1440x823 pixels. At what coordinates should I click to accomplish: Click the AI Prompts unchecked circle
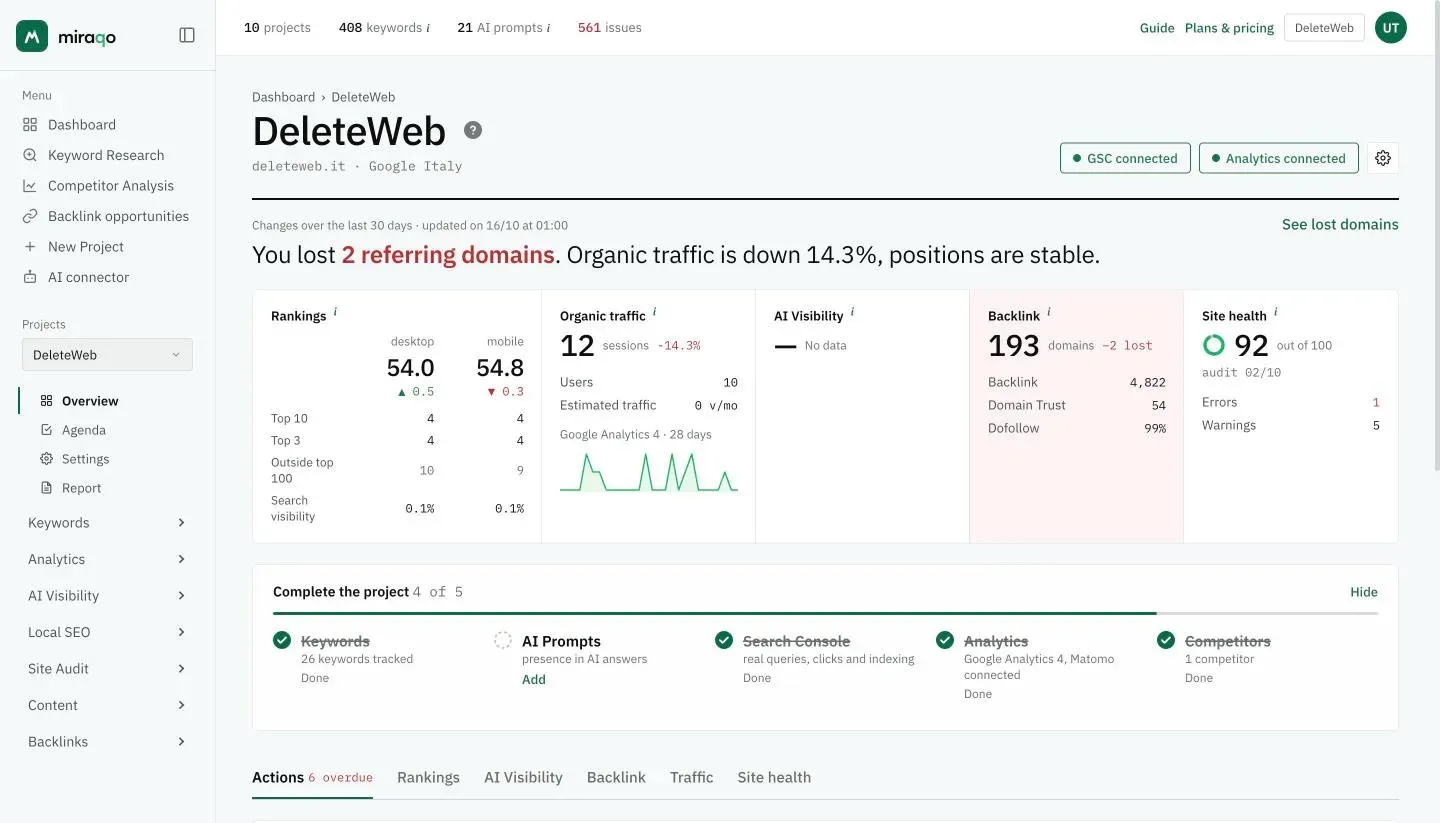503,640
